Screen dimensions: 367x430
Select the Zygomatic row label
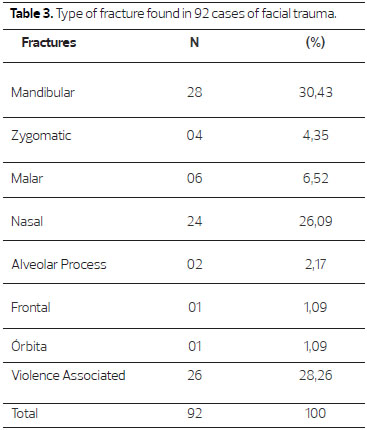41,136
